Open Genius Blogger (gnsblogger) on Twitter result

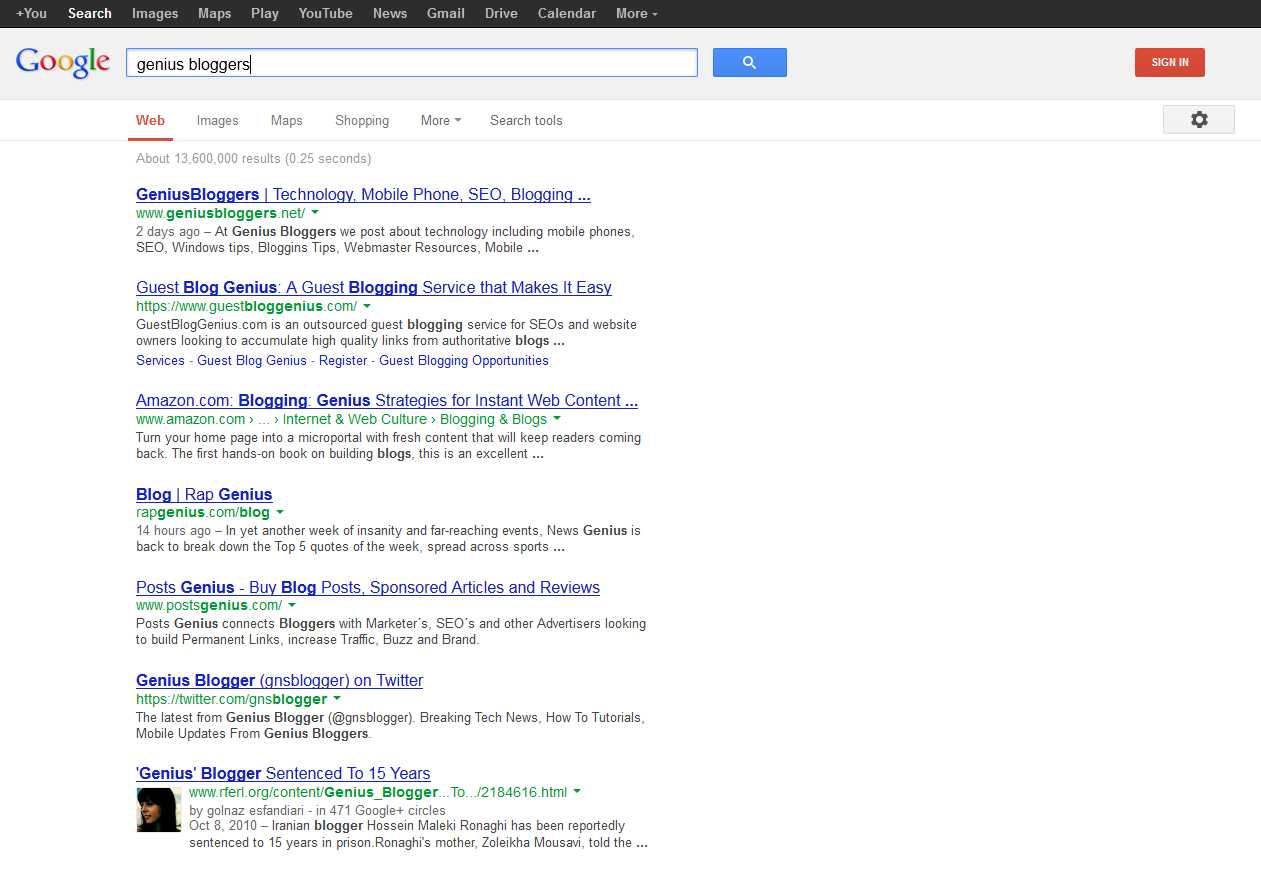pos(279,680)
